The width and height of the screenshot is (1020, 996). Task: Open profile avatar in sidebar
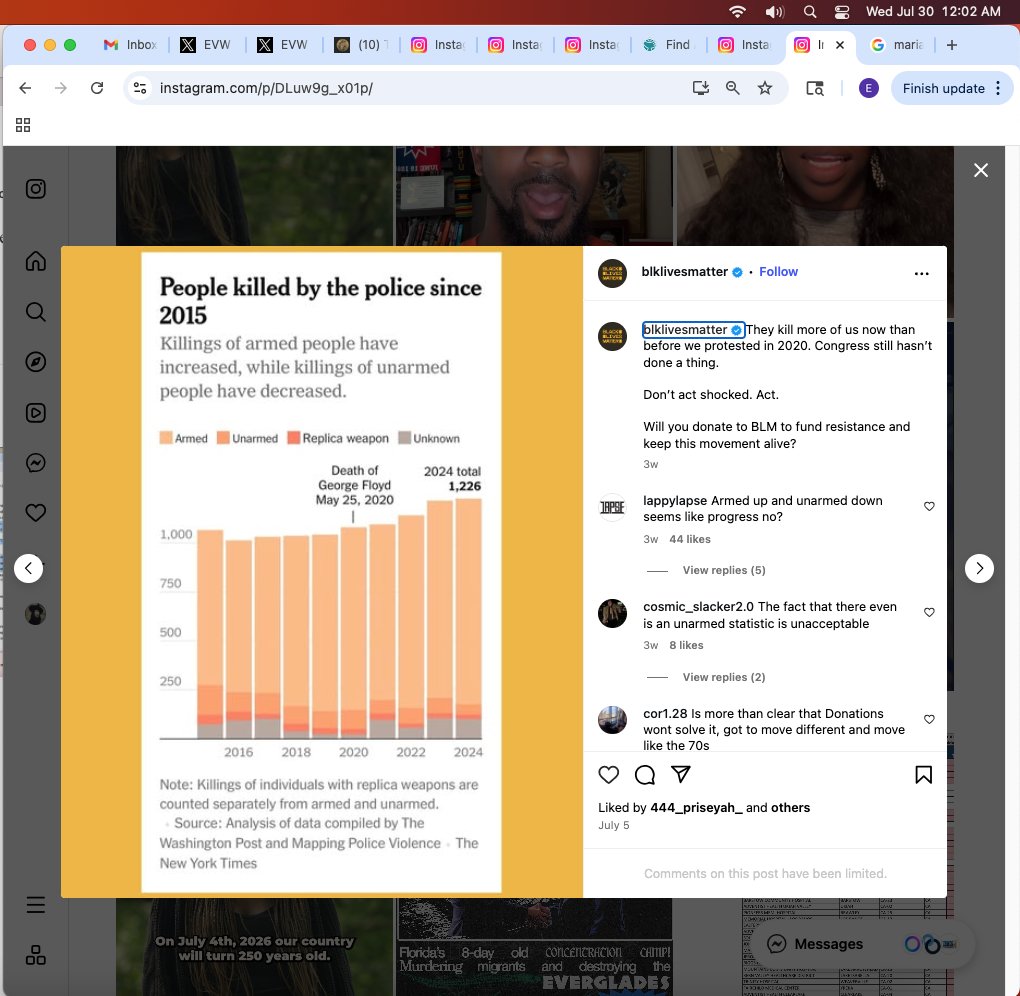[36, 614]
